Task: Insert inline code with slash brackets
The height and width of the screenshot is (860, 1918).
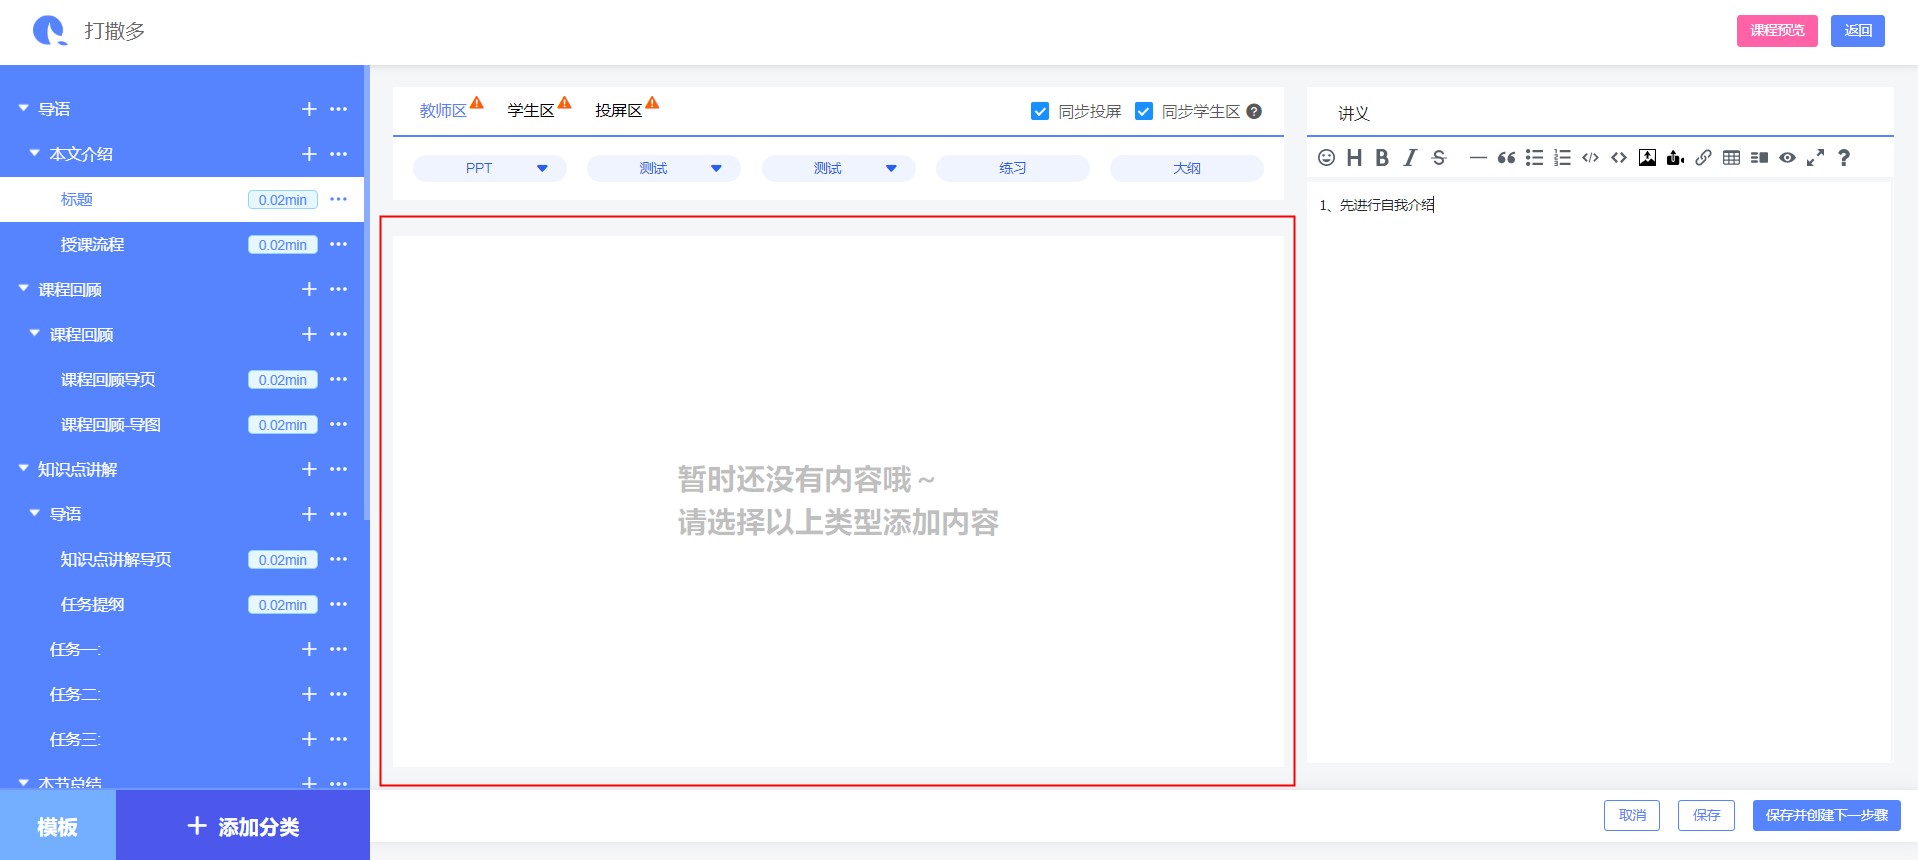Action: click(x=1590, y=157)
